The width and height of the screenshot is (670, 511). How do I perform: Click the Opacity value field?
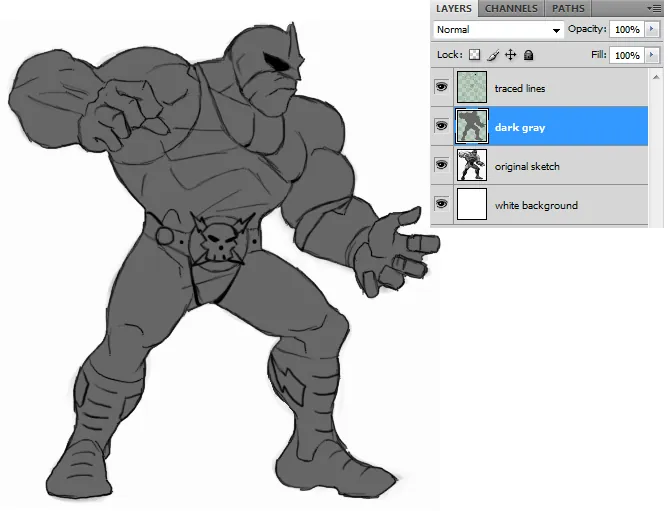[627, 29]
